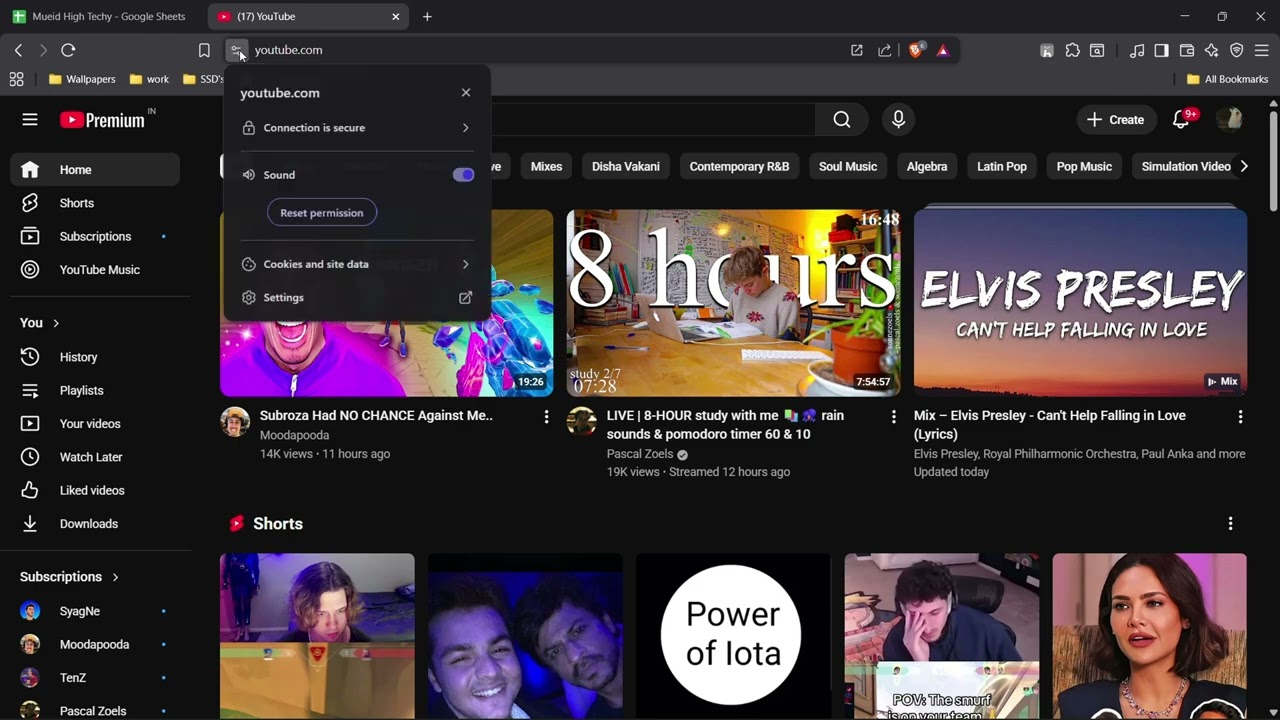
Task: Open History in sidebar
Action: pos(95,357)
